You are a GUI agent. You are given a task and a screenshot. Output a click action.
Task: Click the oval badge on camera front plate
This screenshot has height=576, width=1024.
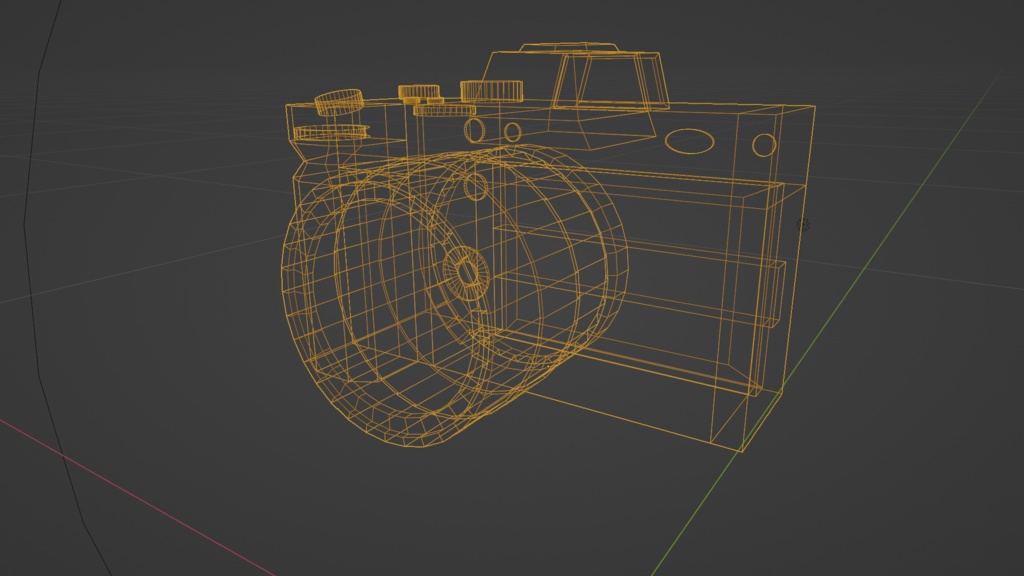690,141
